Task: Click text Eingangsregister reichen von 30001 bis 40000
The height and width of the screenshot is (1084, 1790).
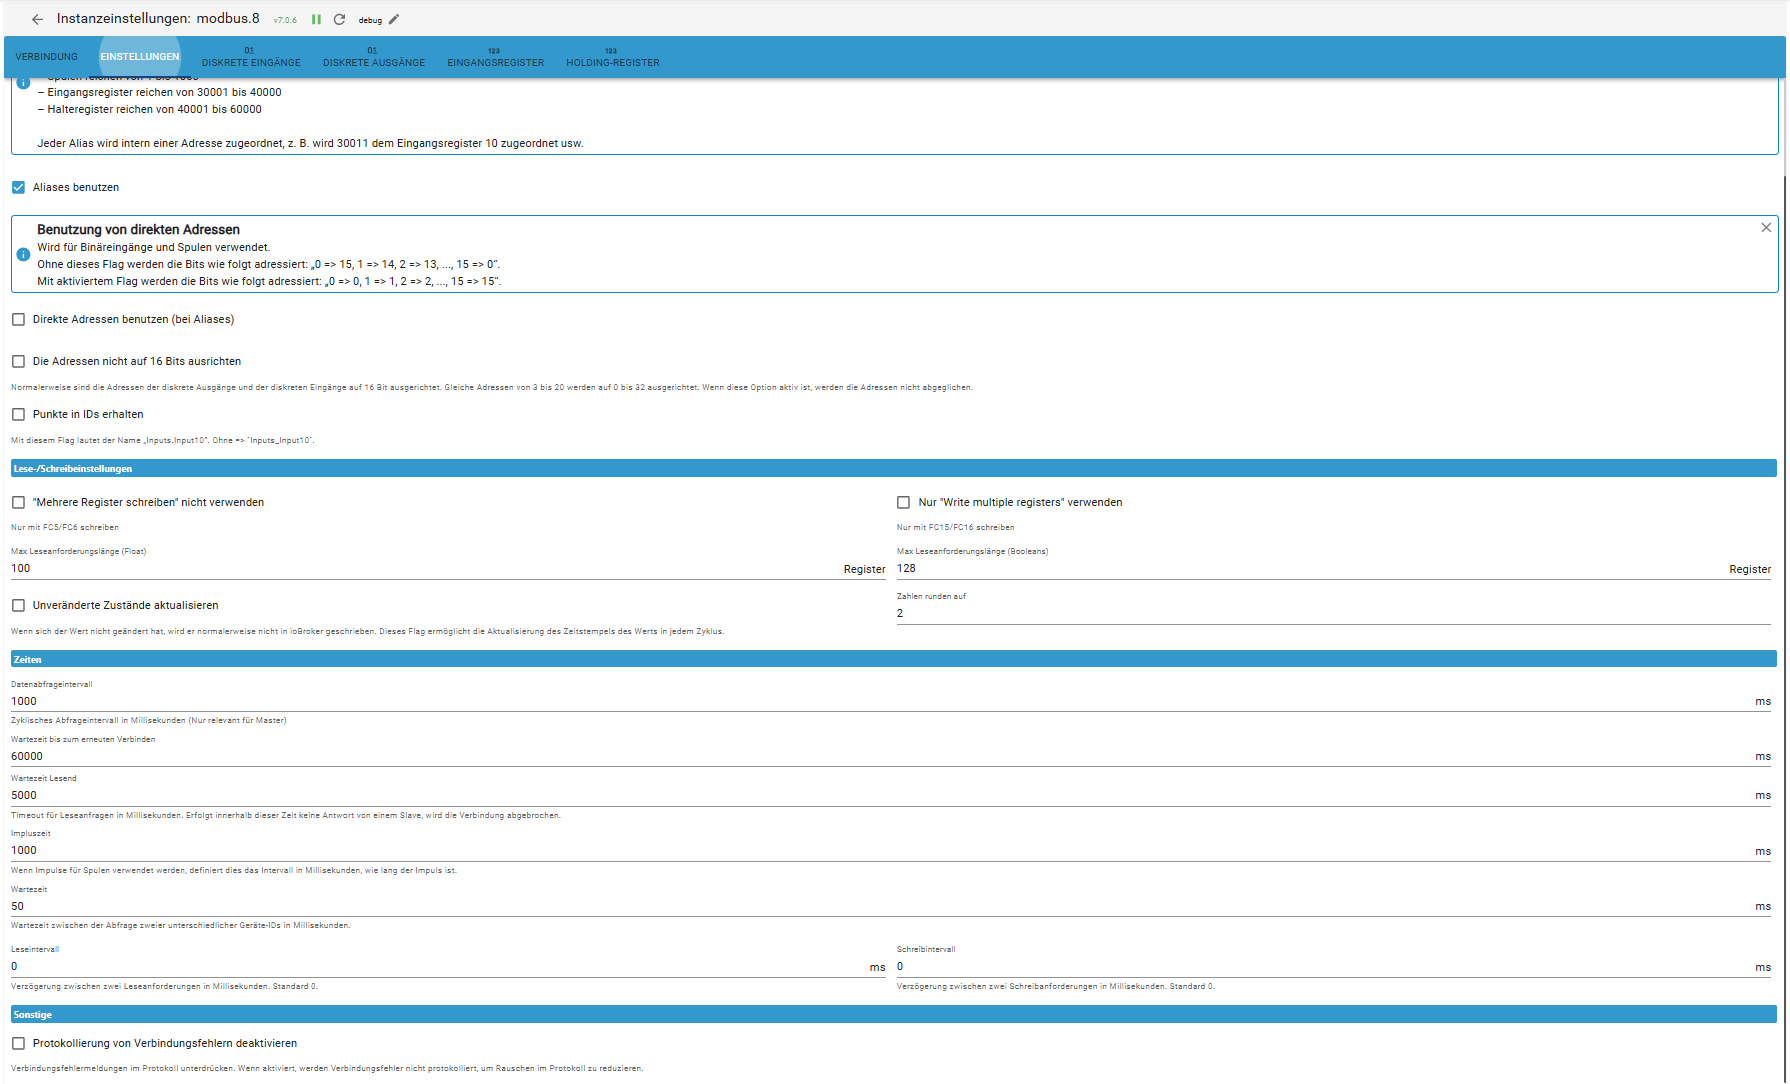Action: point(160,92)
